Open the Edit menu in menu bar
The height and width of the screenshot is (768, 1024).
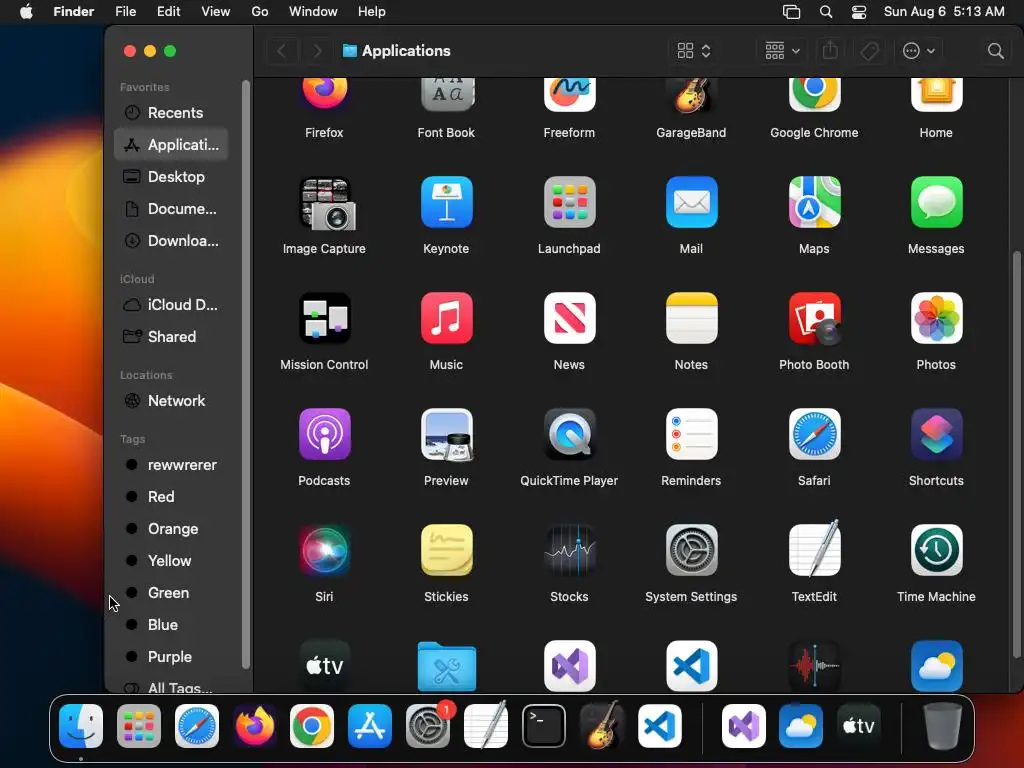click(168, 12)
